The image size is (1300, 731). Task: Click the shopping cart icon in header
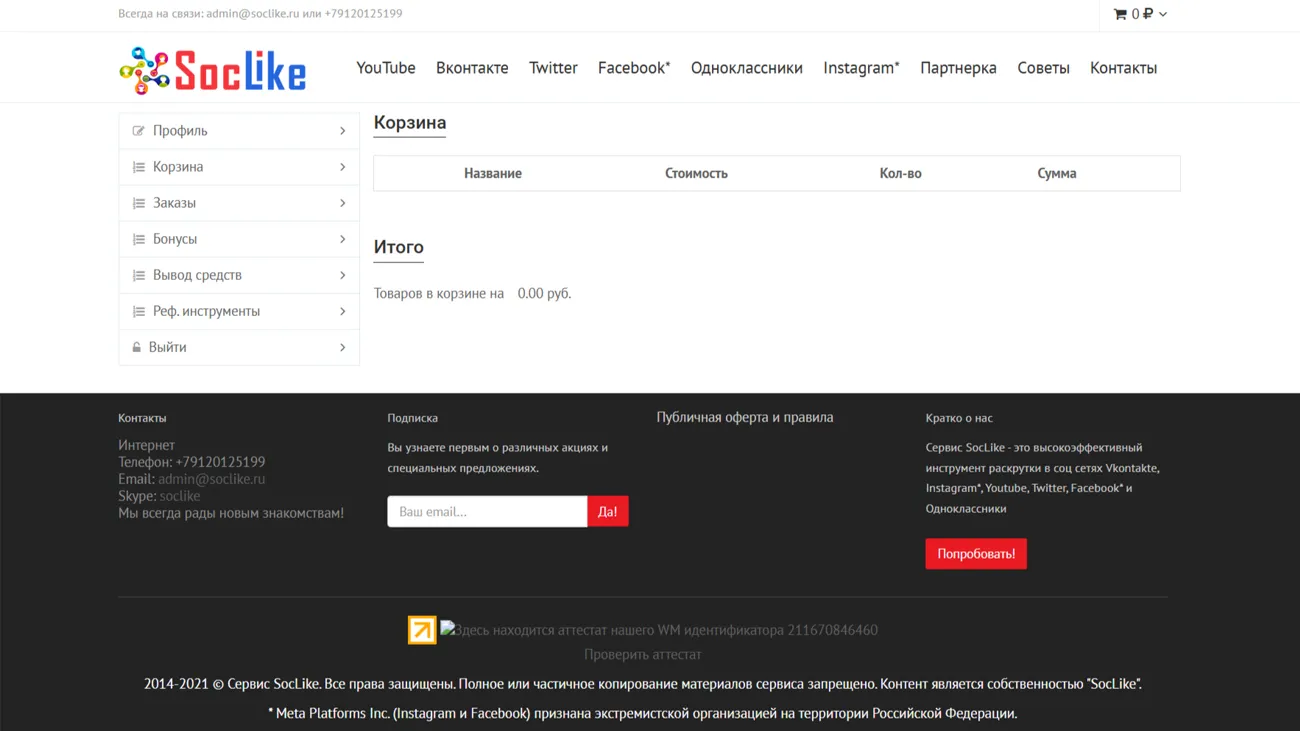pyautogui.click(x=1120, y=14)
